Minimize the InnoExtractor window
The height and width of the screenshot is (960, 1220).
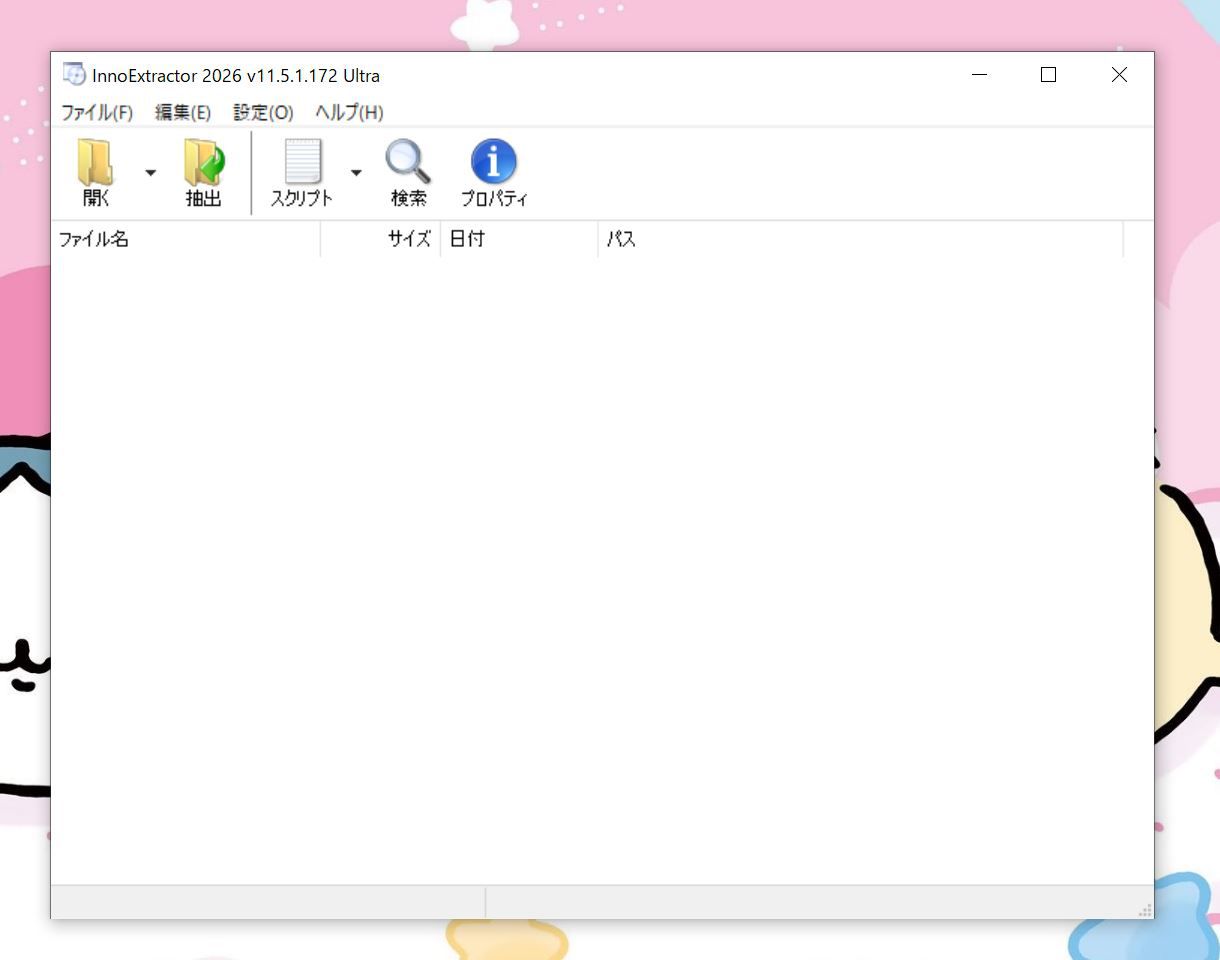click(x=979, y=75)
